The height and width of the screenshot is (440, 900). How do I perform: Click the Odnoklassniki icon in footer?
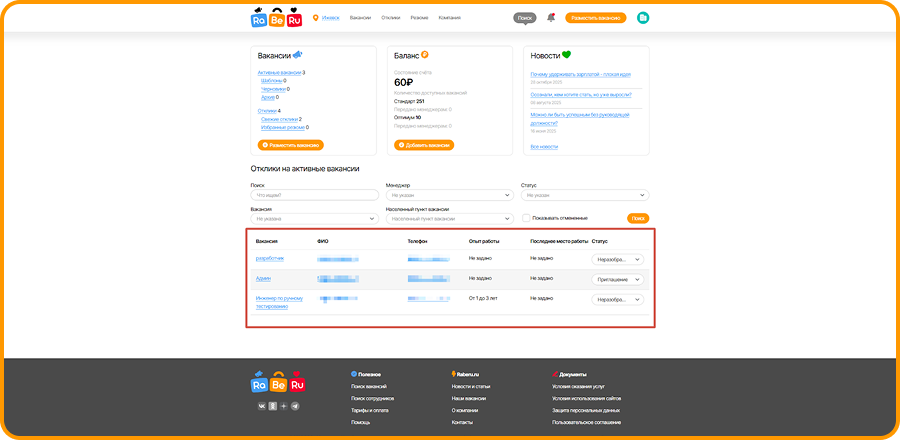[x=273, y=406]
